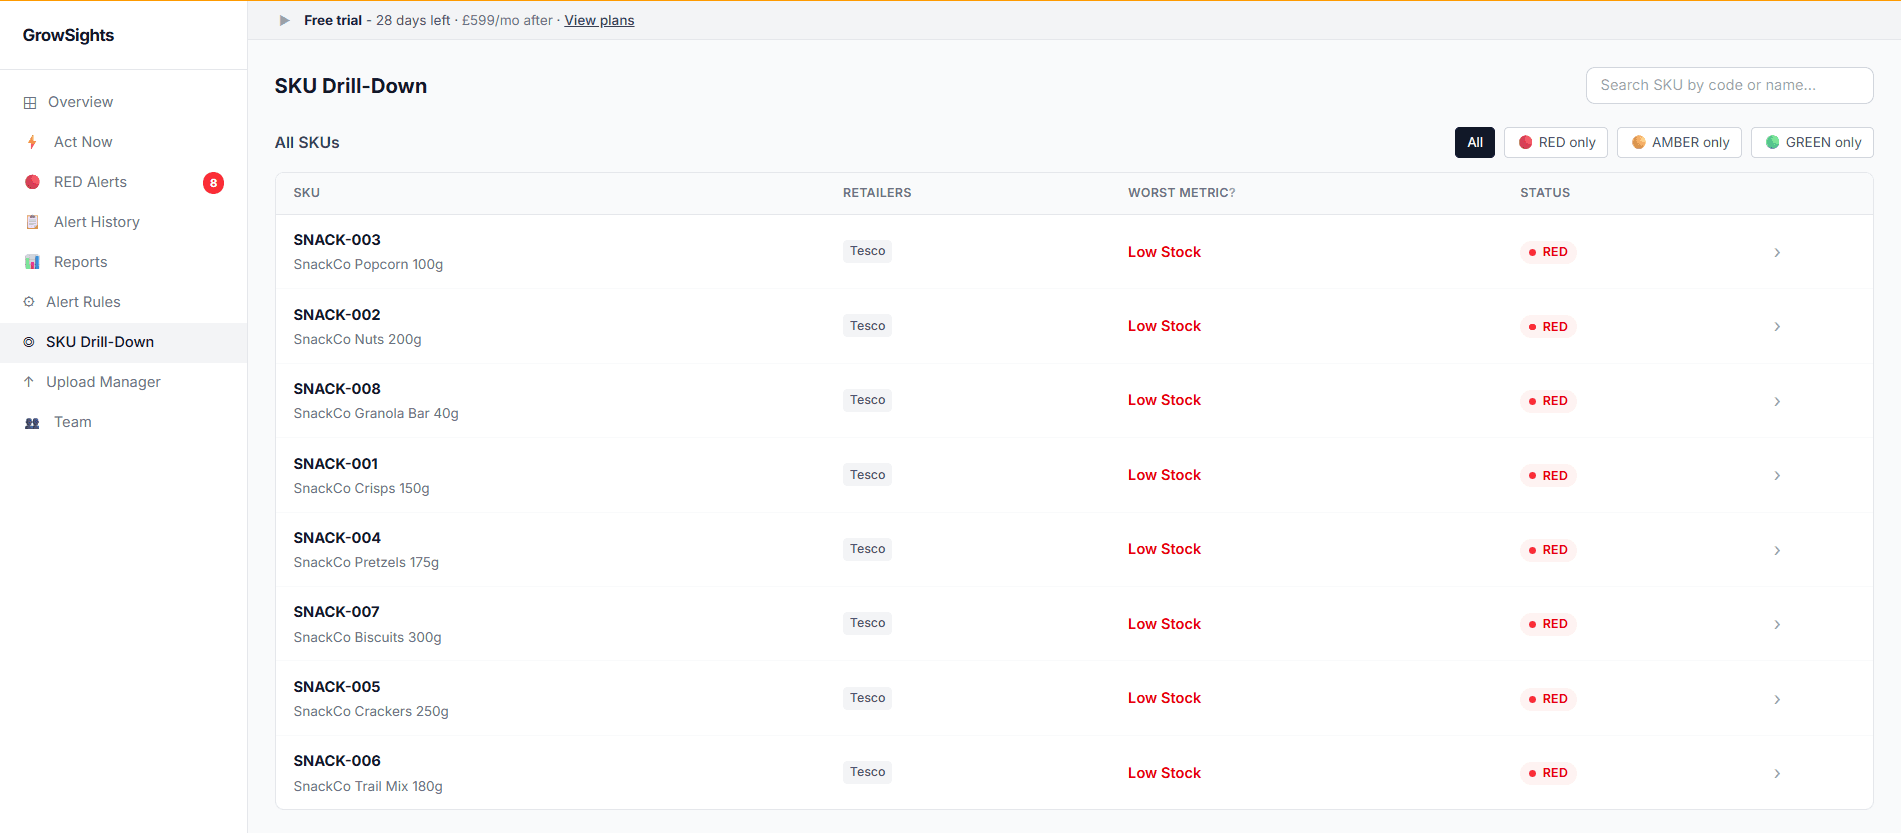Click 'SnackCo Crisps 150g' name
1901x833 pixels.
point(361,488)
